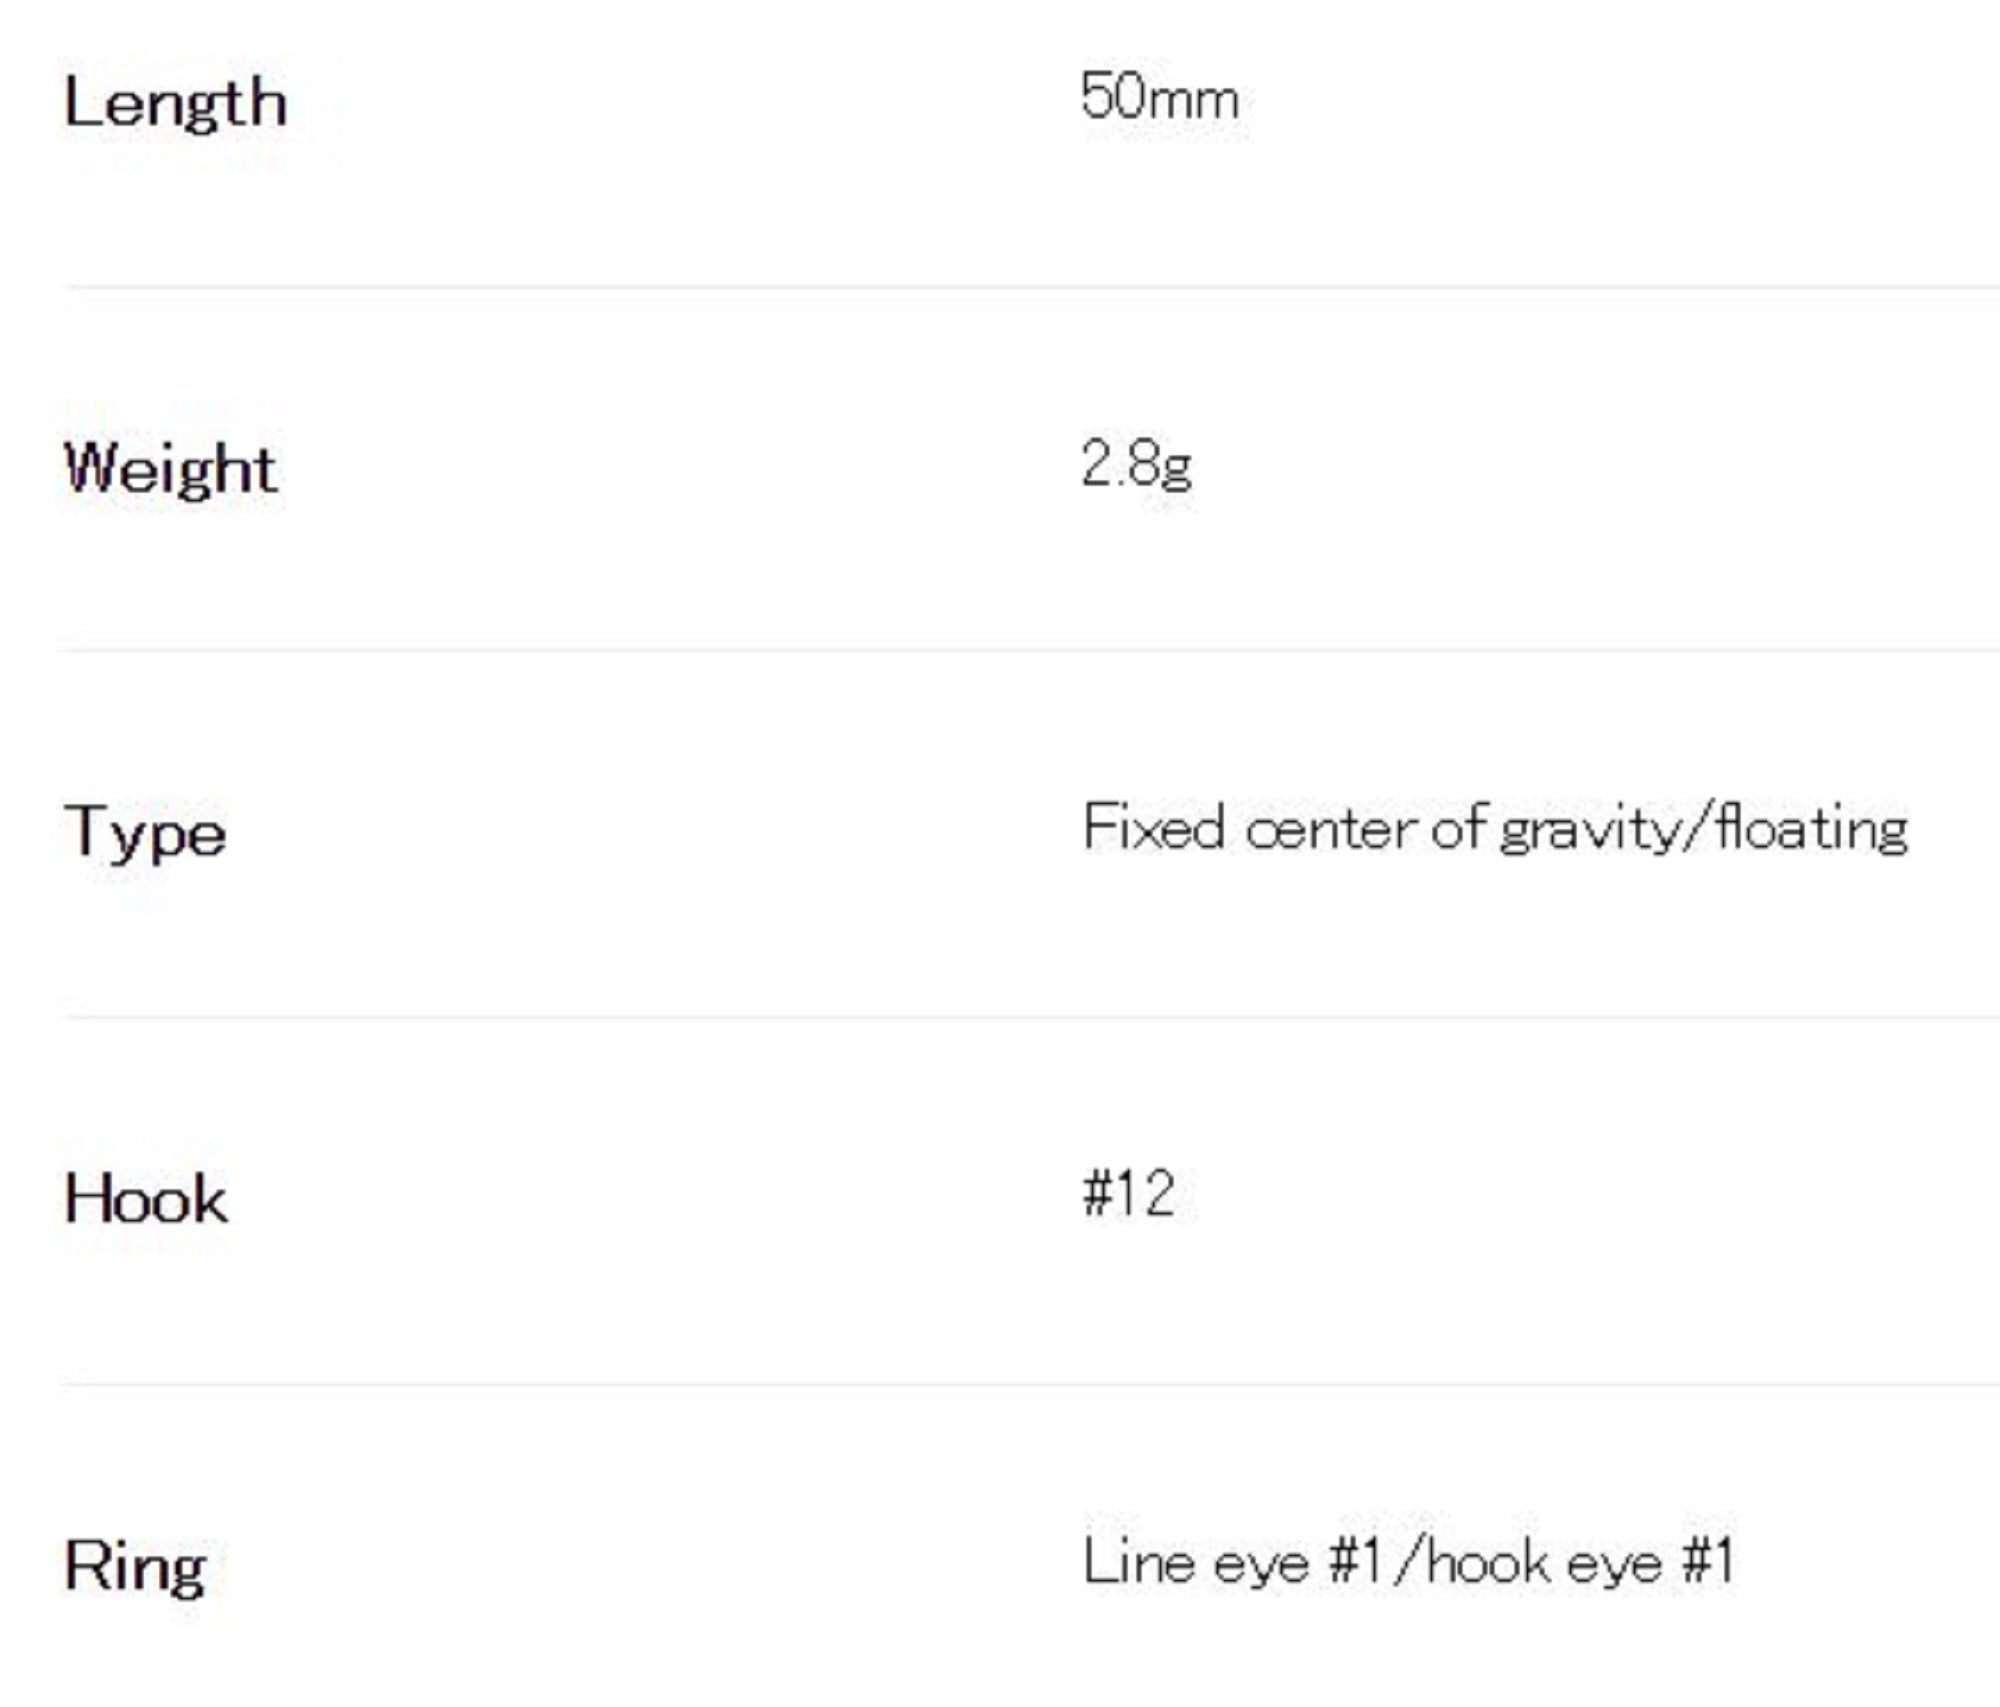
Task: Click the Hook label
Action: (146, 1198)
